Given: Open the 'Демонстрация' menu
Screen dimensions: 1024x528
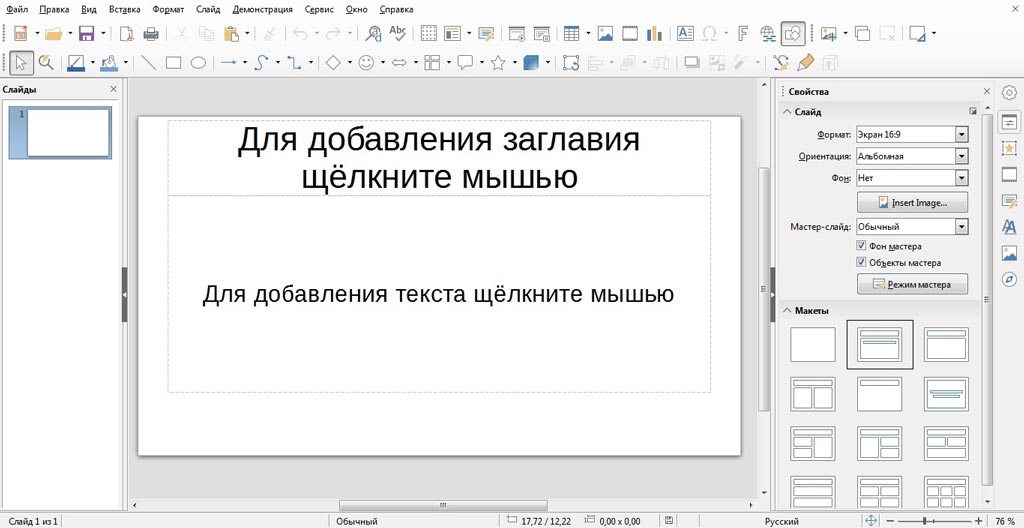Looking at the screenshot, I should [x=262, y=9].
